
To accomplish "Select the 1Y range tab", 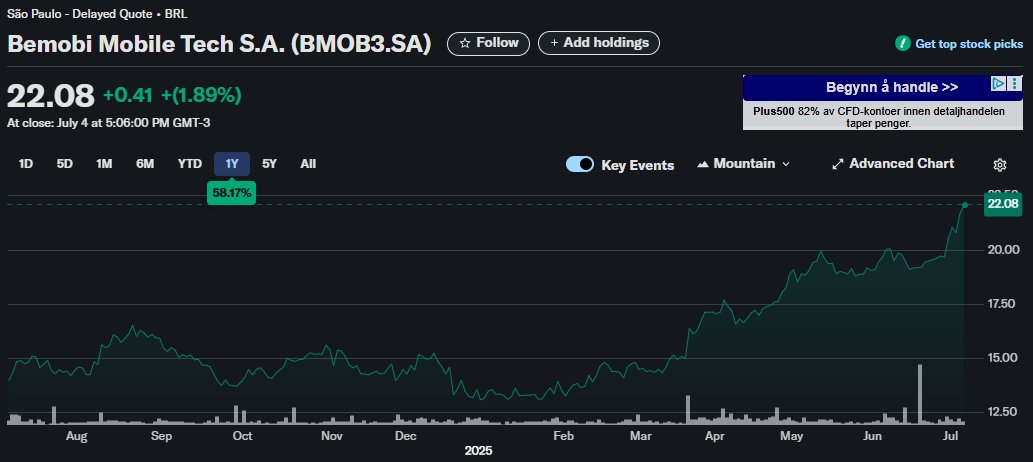I will point(232,163).
